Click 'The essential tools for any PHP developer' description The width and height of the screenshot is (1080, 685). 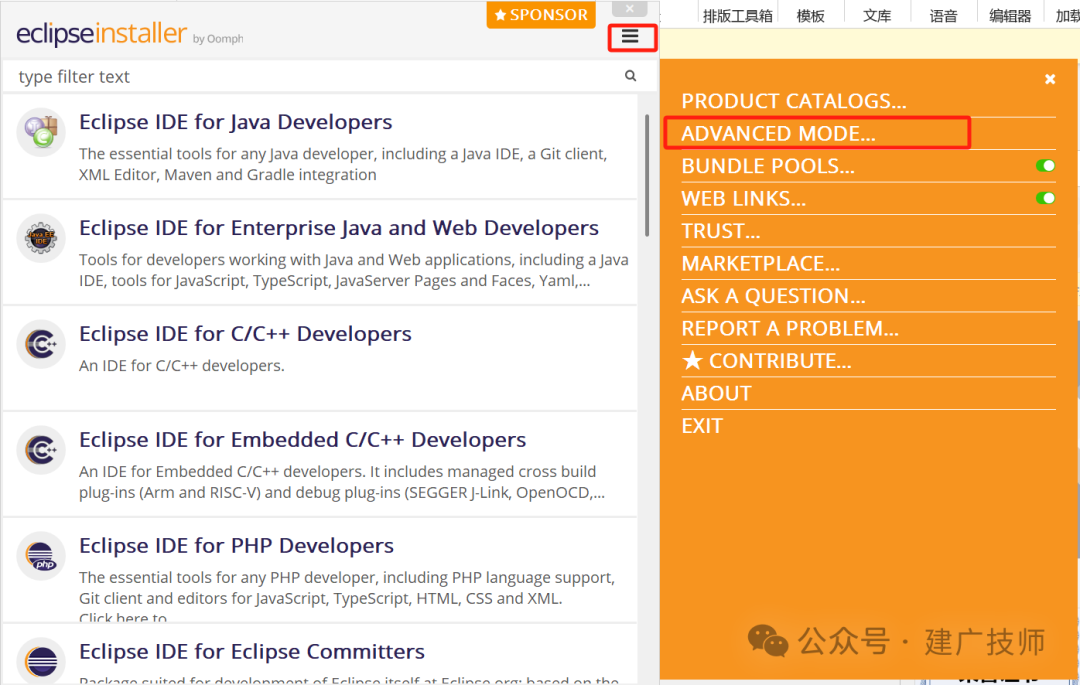(x=346, y=588)
